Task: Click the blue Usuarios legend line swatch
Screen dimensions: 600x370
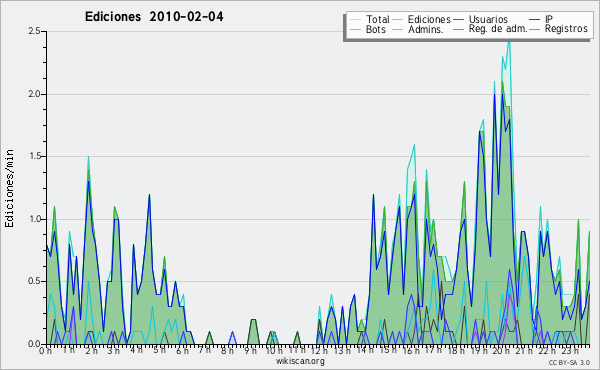Action: [x=458, y=20]
